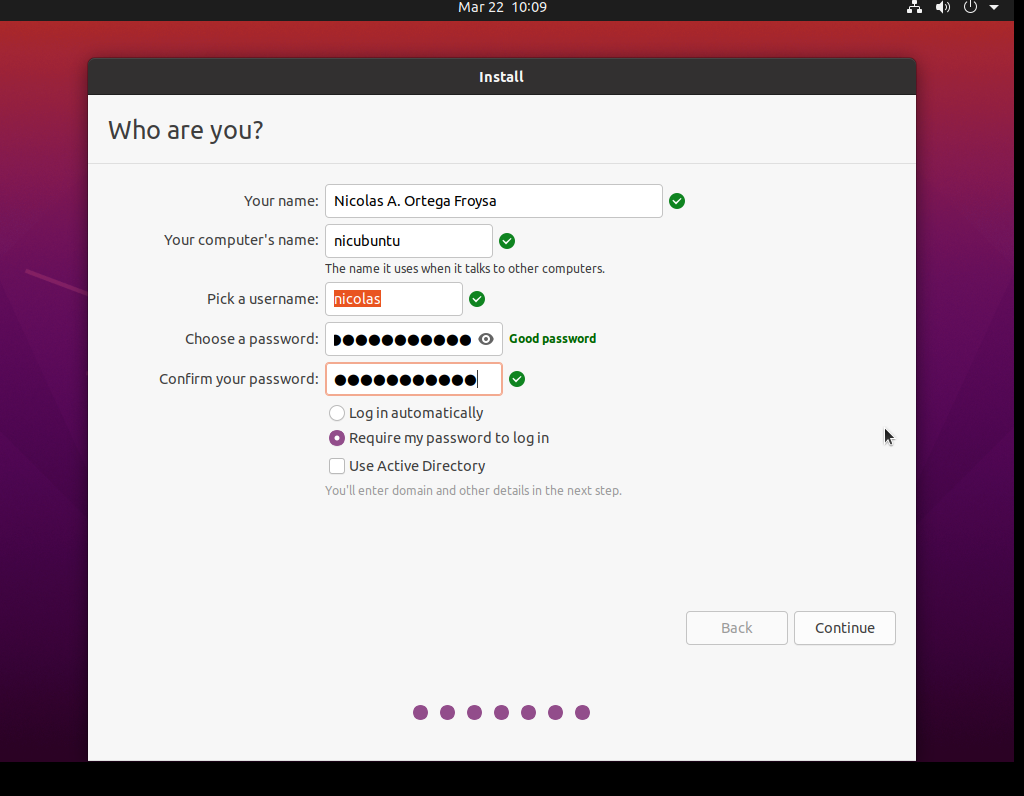Click hint about name used with other computers
The width and height of the screenshot is (1024, 796).
(x=465, y=268)
